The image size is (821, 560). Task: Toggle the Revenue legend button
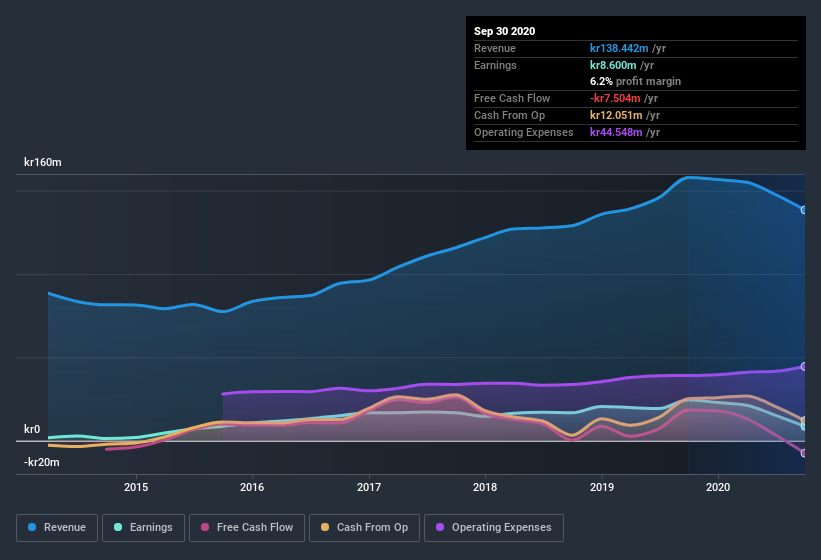click(x=57, y=528)
